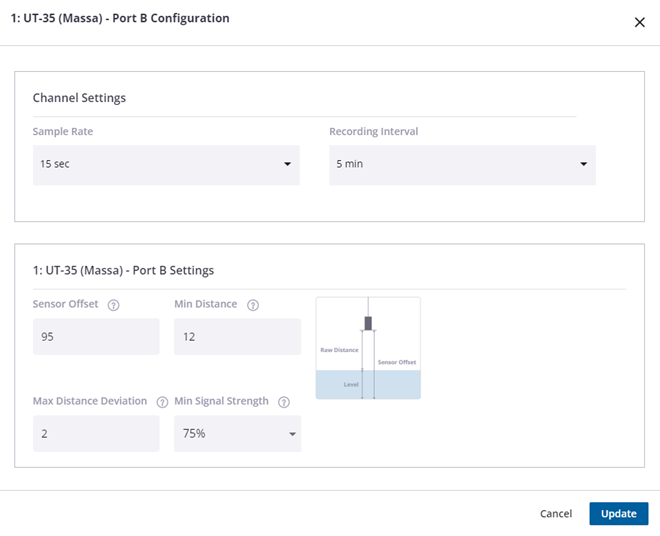Click the Channel Settings heading
This screenshot has height=536, width=660.
click(x=79, y=98)
